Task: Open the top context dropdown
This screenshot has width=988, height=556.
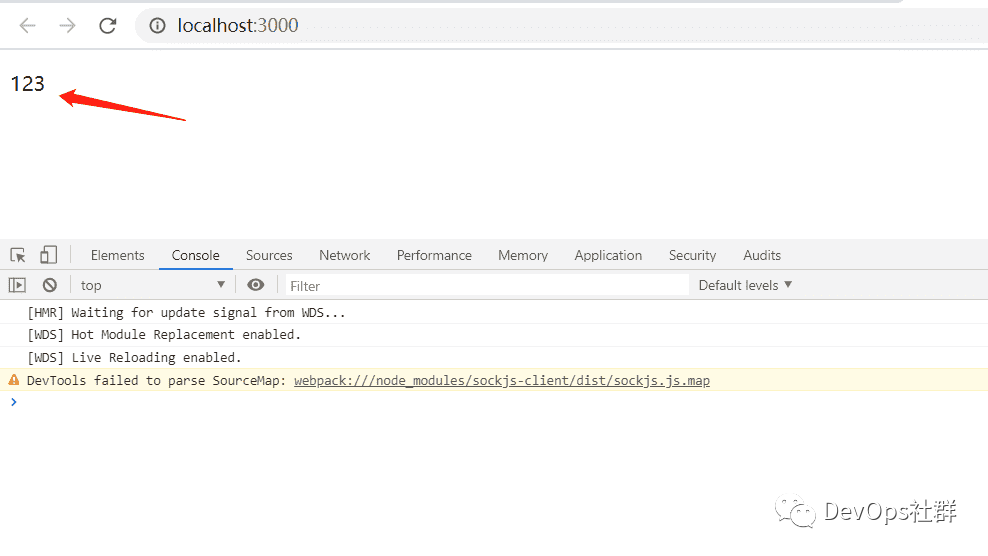Action: tap(152, 286)
